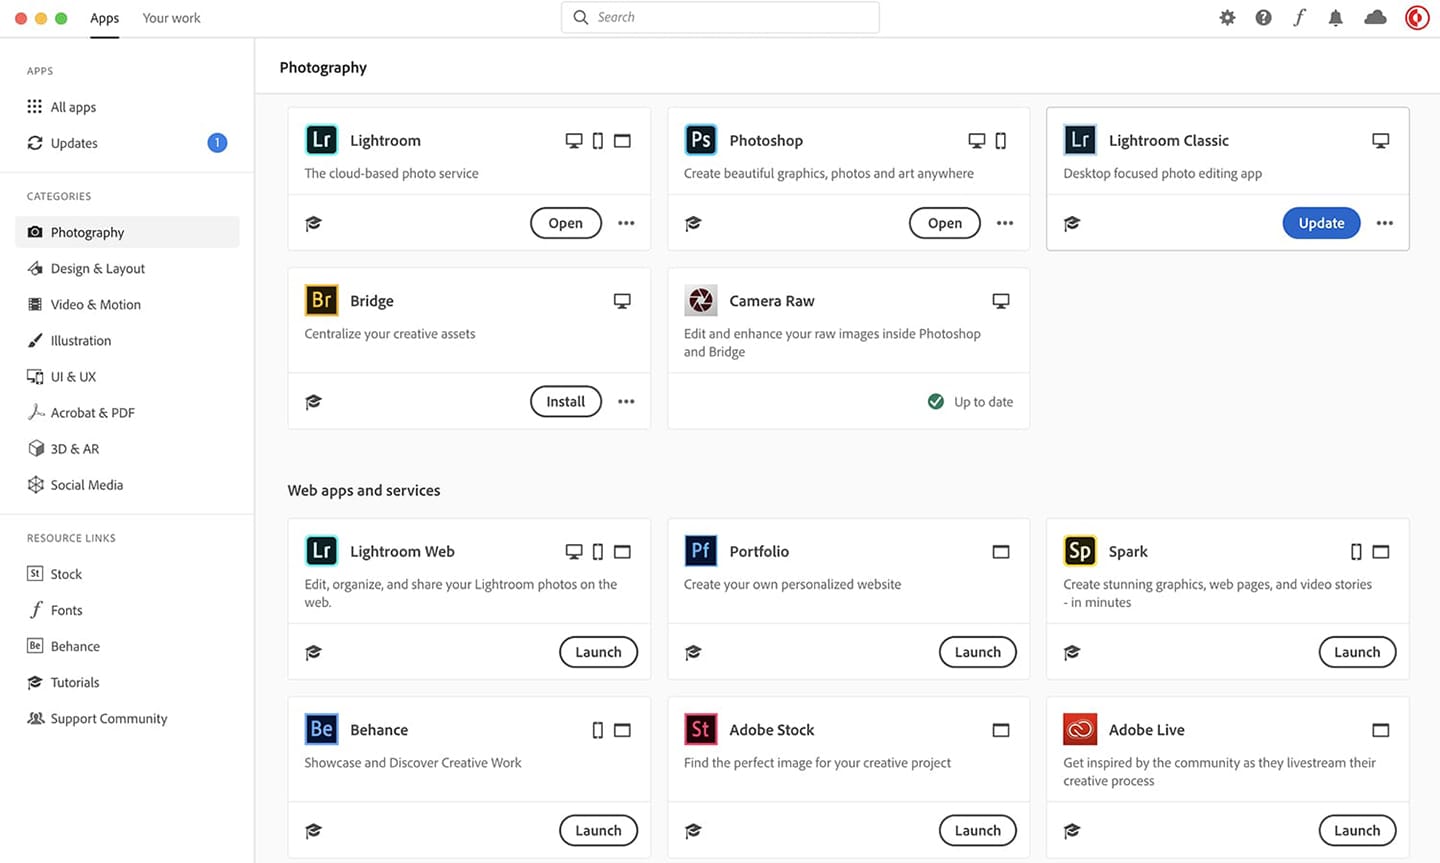Click the Photoshop app icon
This screenshot has height=863, width=1440.
click(x=700, y=140)
